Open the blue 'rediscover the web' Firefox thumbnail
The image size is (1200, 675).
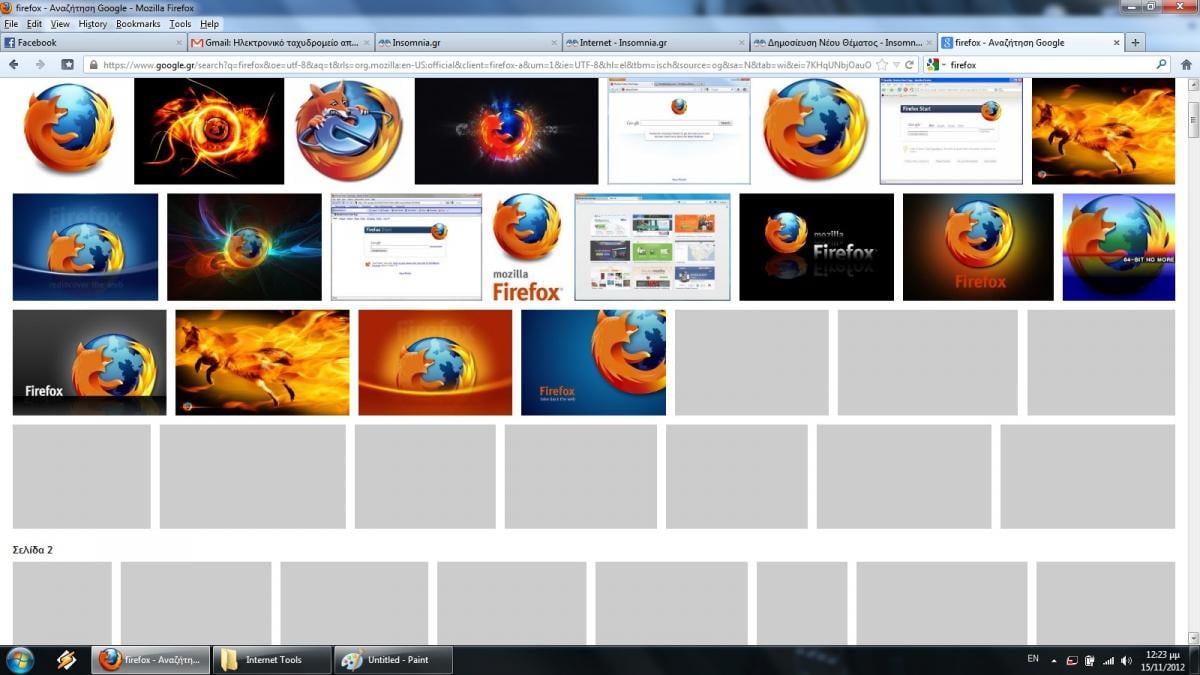(85, 247)
